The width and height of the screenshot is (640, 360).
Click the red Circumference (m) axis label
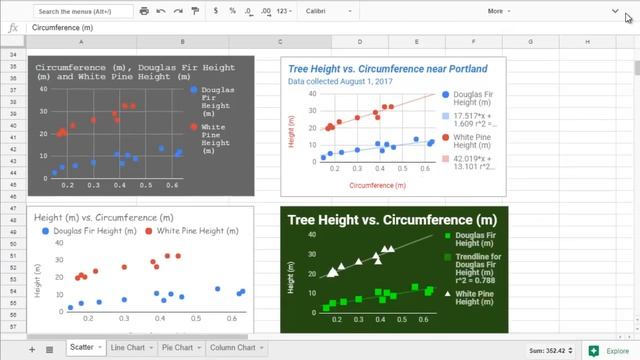pyautogui.click(x=377, y=185)
